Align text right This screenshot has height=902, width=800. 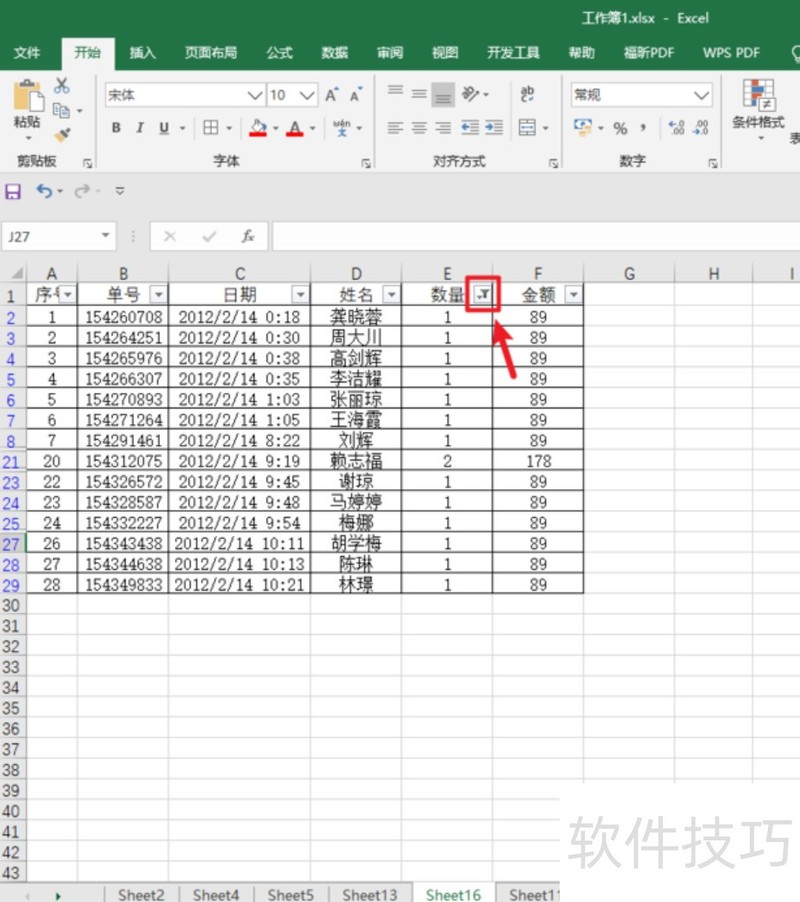tap(443, 128)
